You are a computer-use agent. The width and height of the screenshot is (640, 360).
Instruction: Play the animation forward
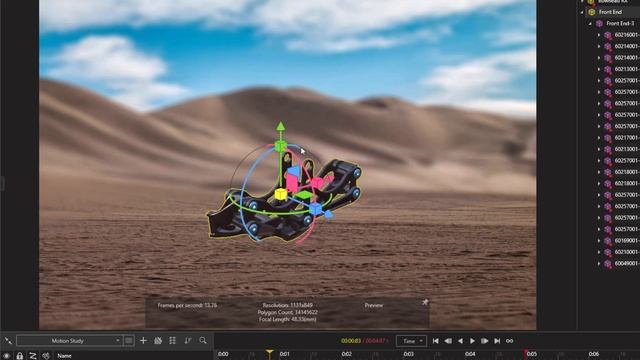(472, 341)
